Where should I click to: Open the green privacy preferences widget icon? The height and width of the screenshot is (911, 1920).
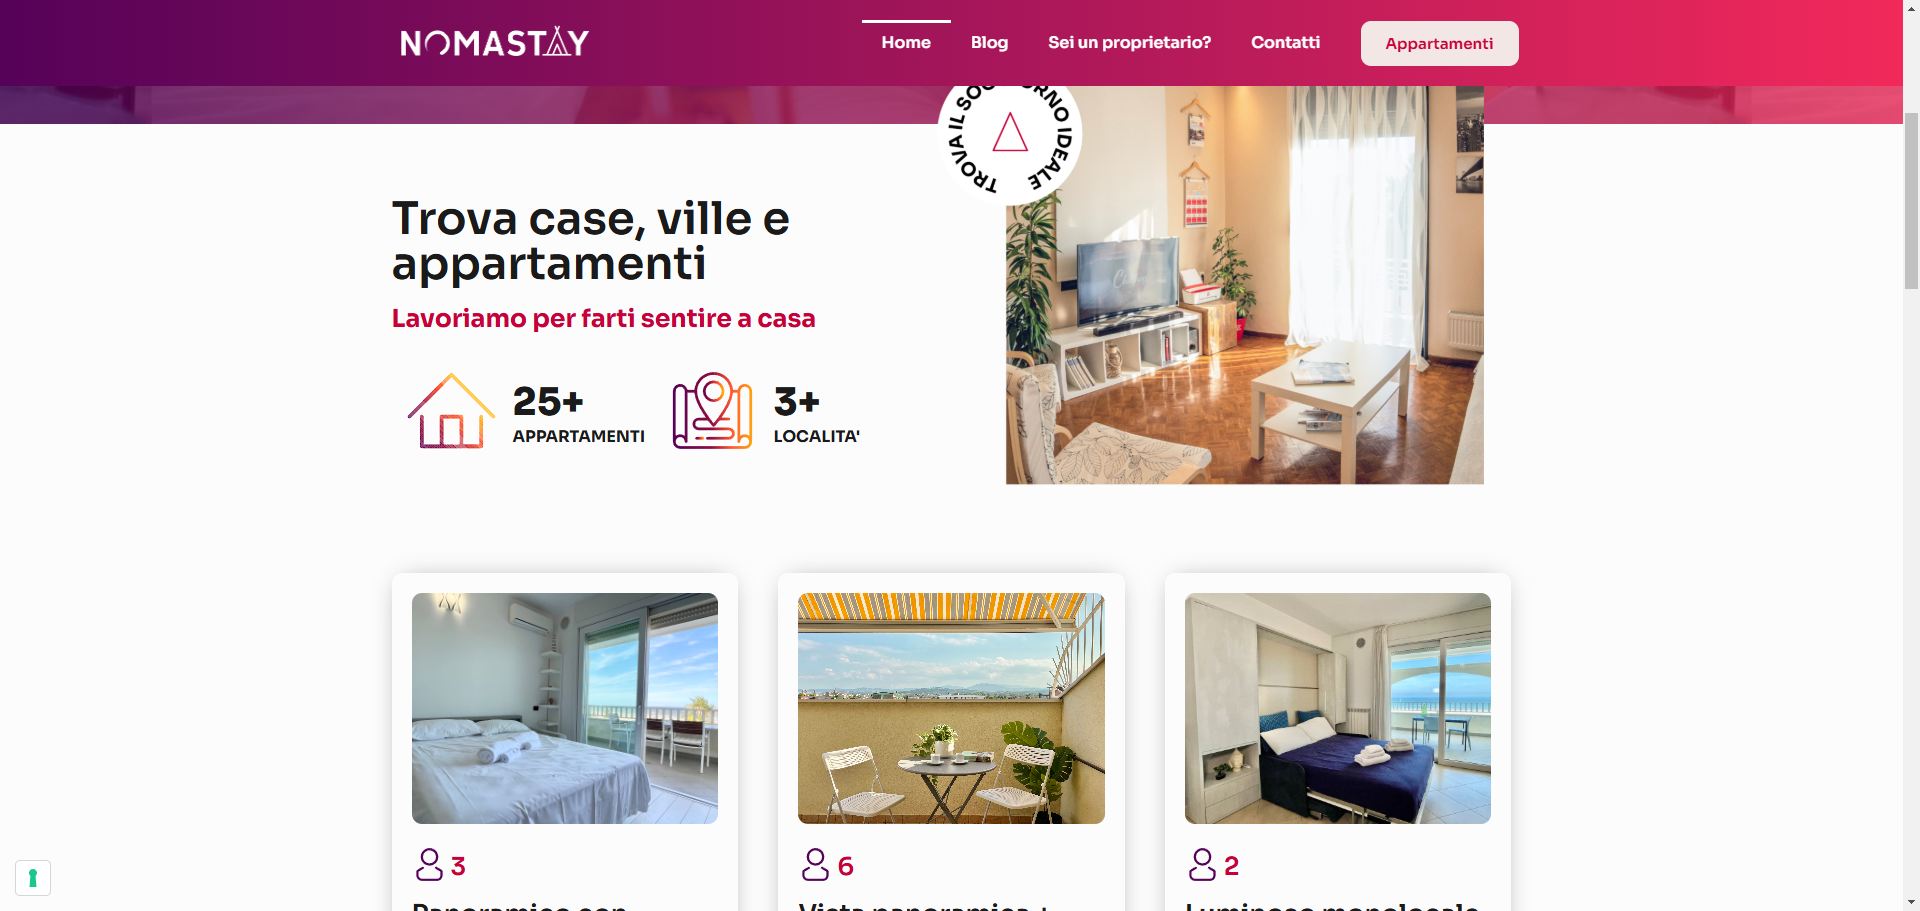click(33, 878)
